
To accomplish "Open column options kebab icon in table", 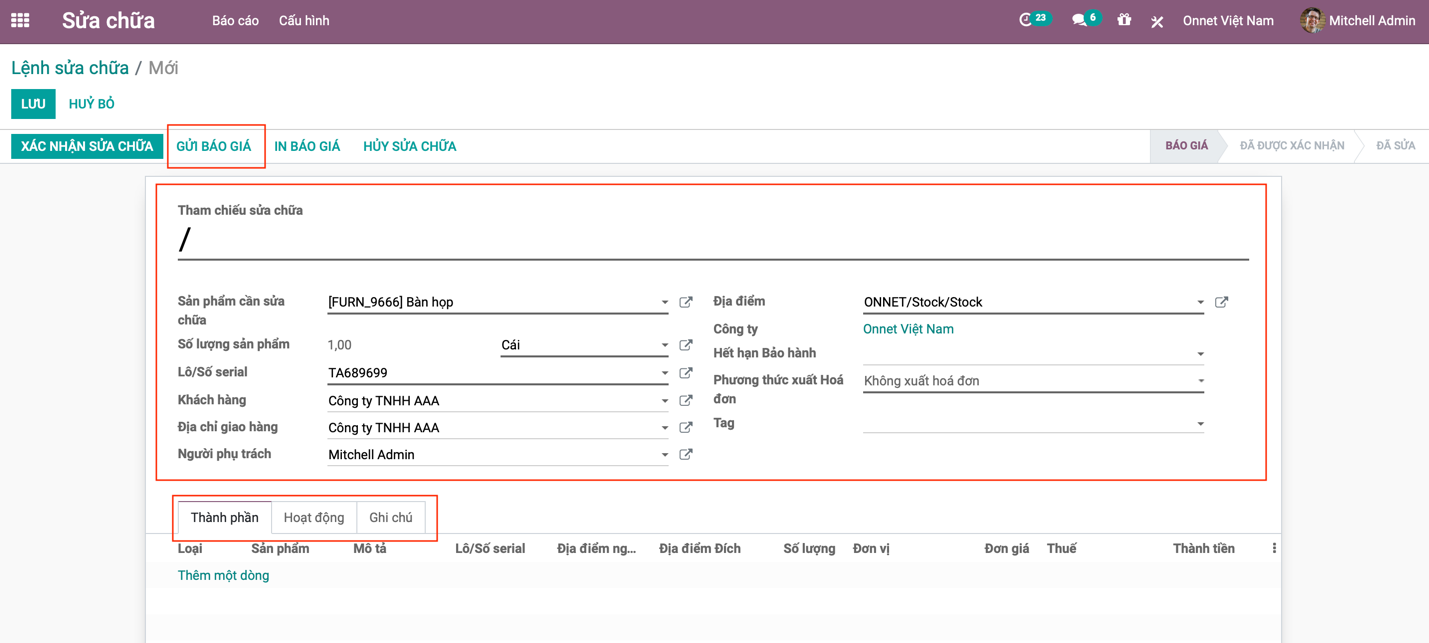I will [x=1274, y=548].
